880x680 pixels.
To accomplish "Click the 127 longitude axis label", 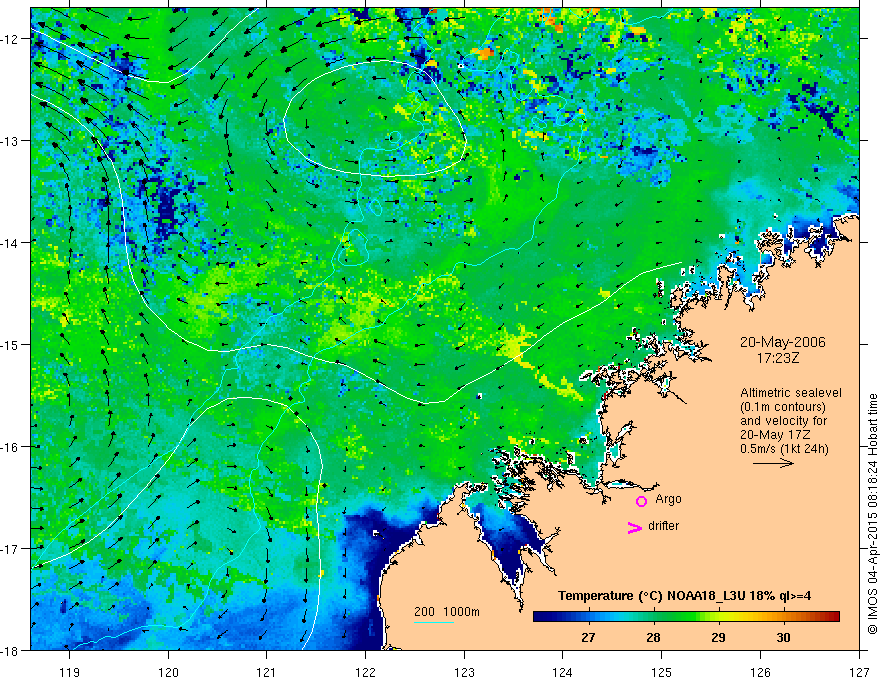I will point(859,672).
